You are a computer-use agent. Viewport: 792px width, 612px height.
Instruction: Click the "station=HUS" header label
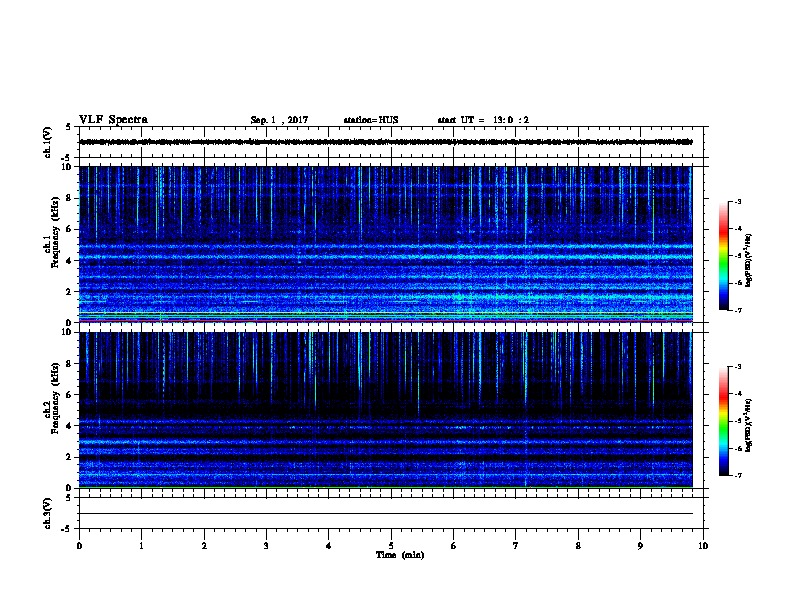point(371,120)
